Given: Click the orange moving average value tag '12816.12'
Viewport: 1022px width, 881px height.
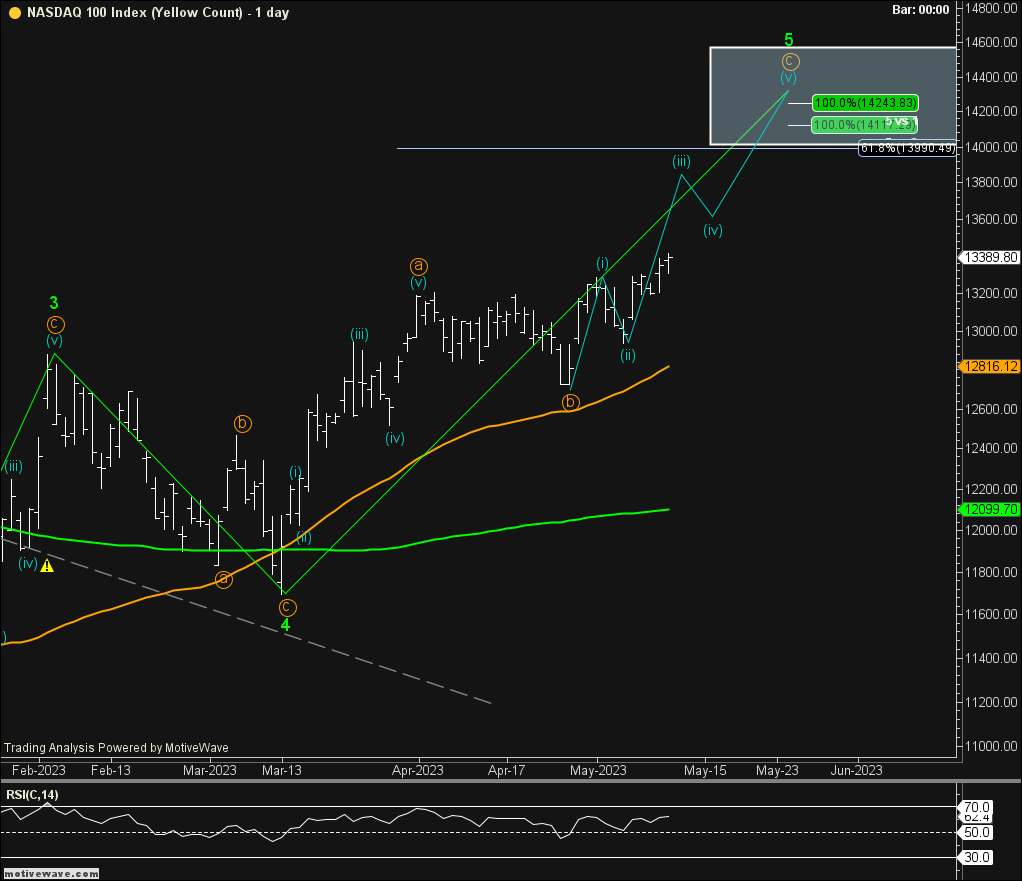Looking at the screenshot, I should click(x=991, y=366).
